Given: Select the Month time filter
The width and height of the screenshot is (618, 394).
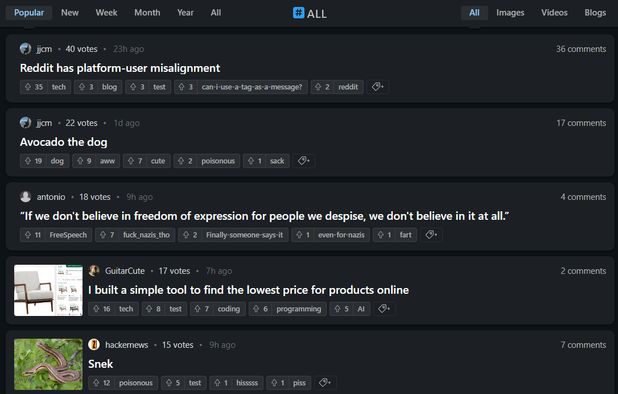Looking at the screenshot, I should (147, 13).
